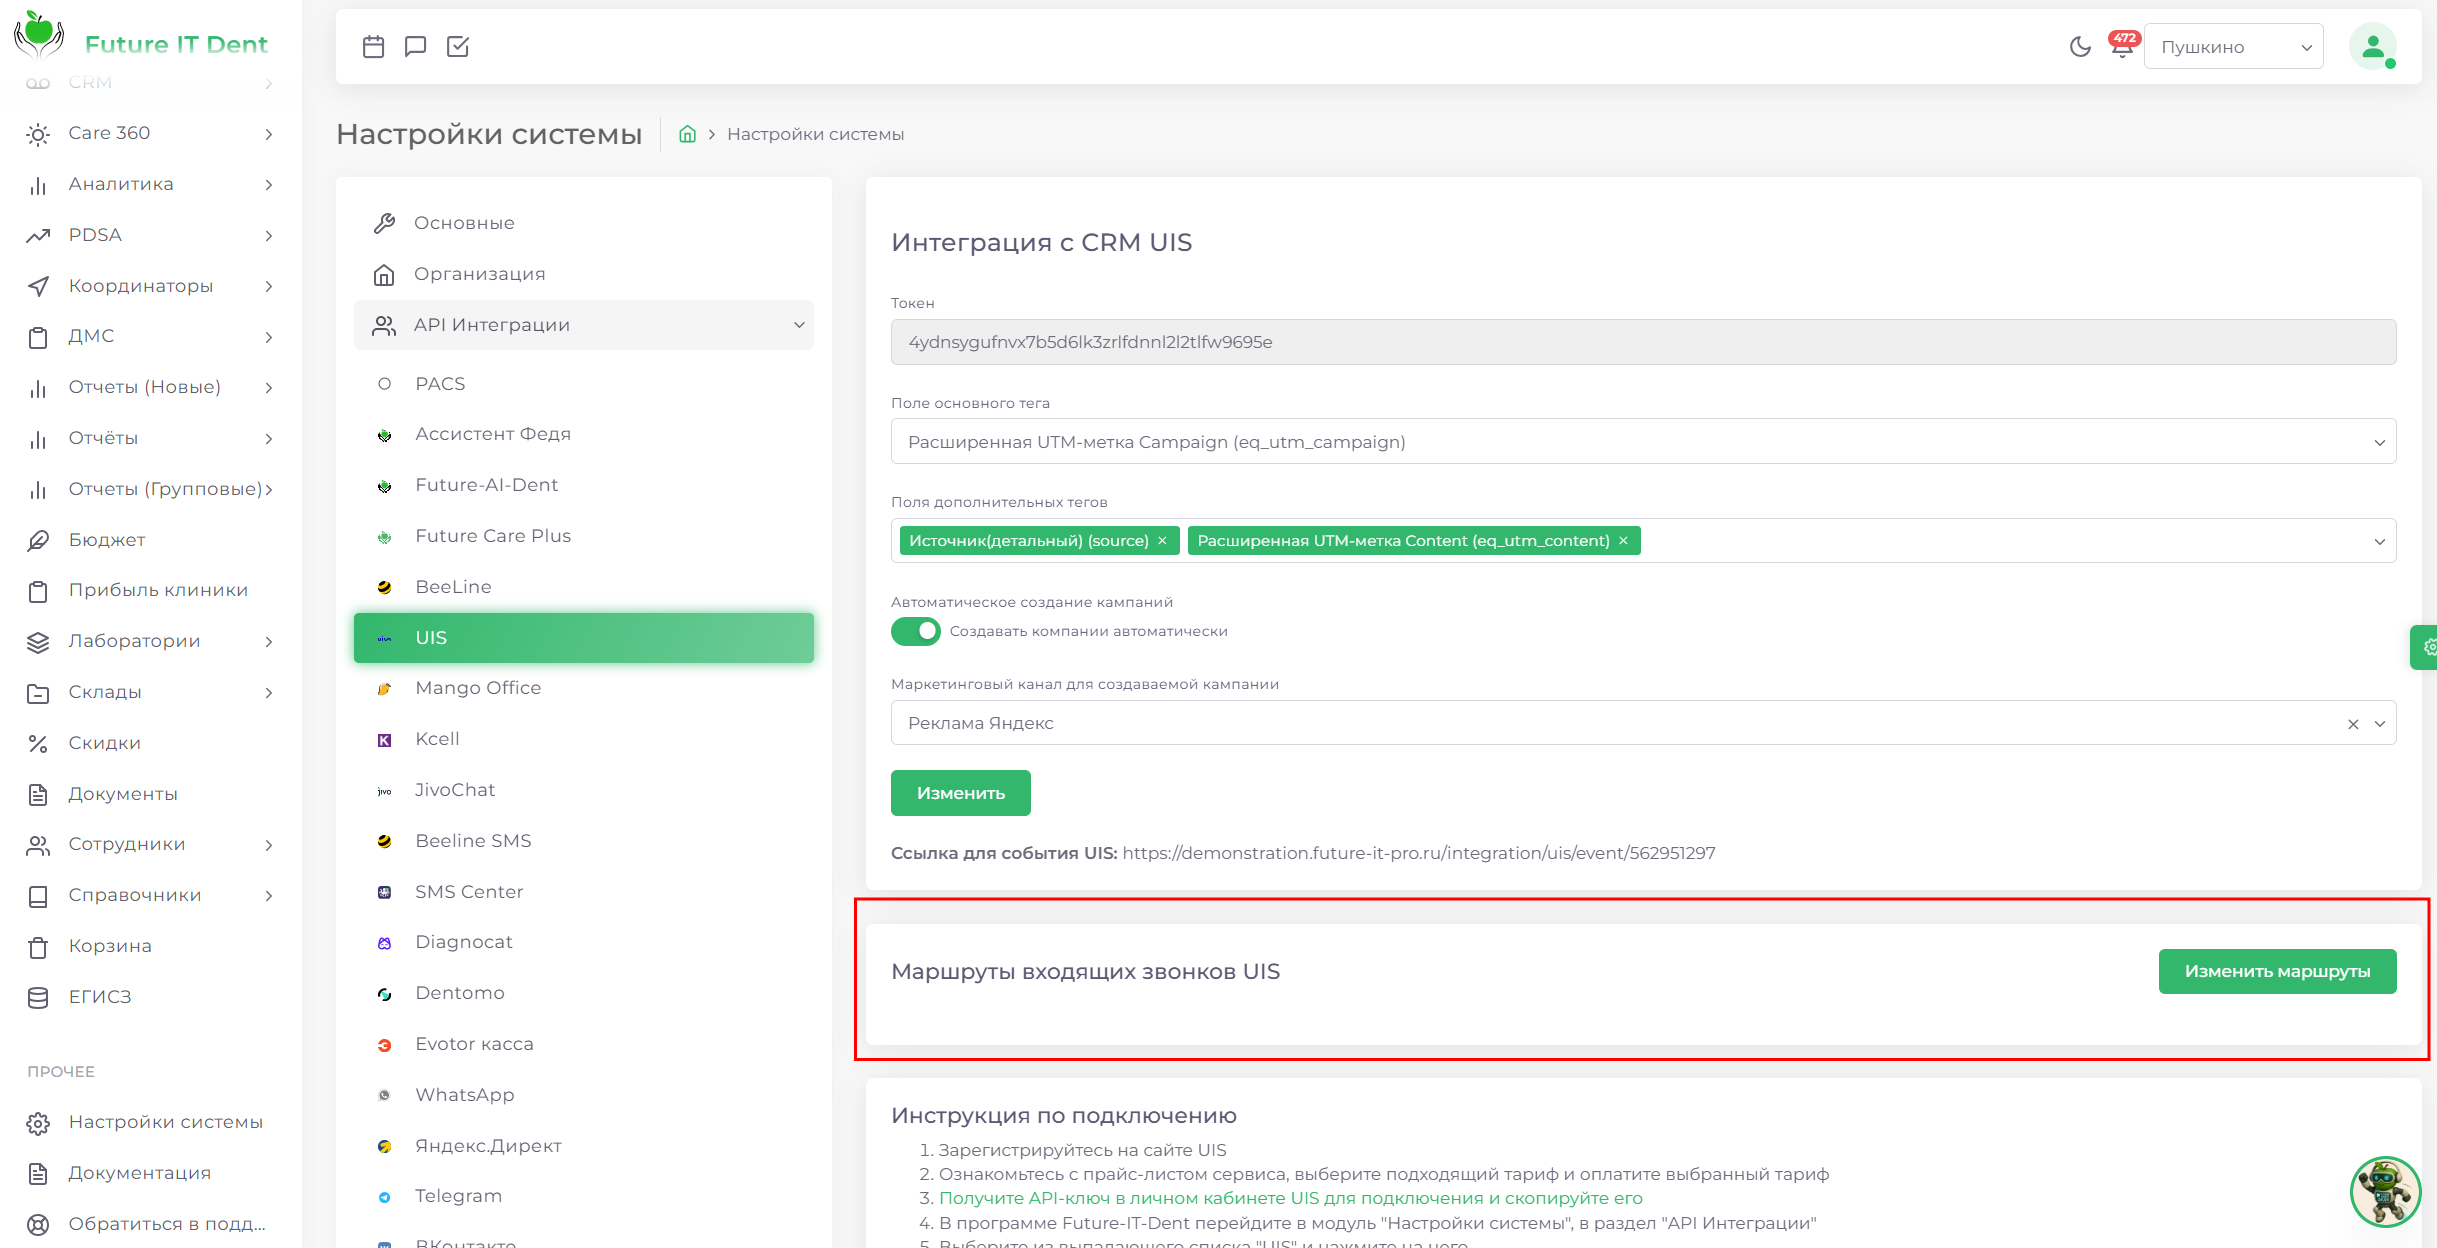This screenshot has height=1248, width=2437.
Task: Remove the Источник(детальный) tag
Action: click(1162, 541)
